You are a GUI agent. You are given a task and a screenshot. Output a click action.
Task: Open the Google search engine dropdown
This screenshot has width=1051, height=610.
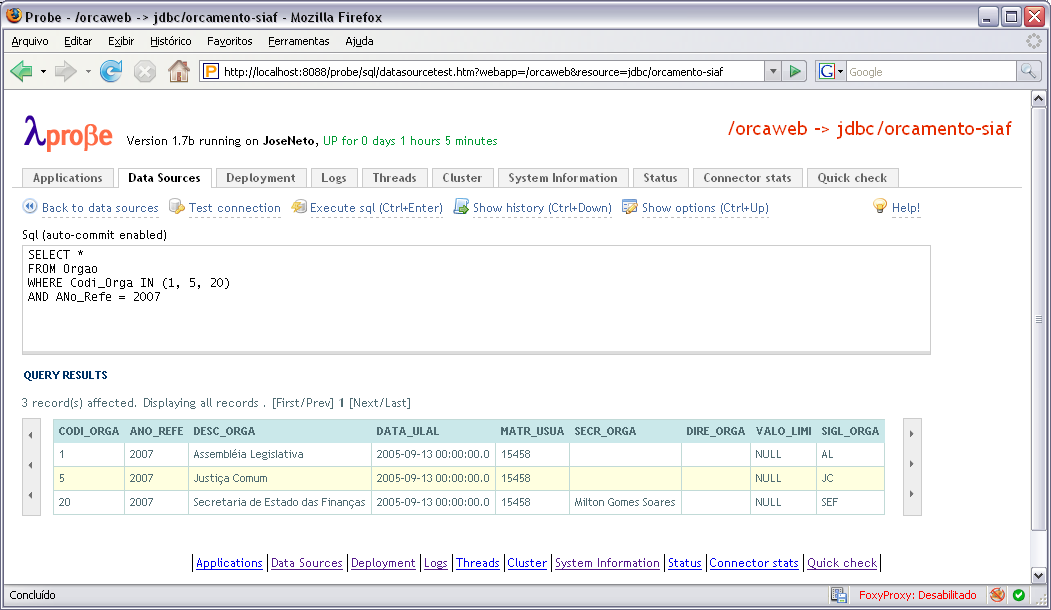click(831, 71)
